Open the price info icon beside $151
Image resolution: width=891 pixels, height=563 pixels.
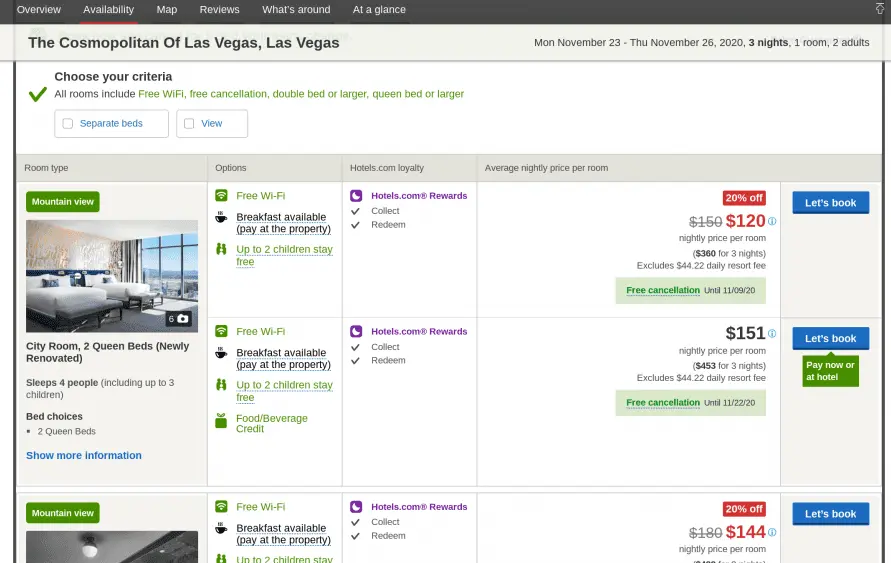pos(772,333)
